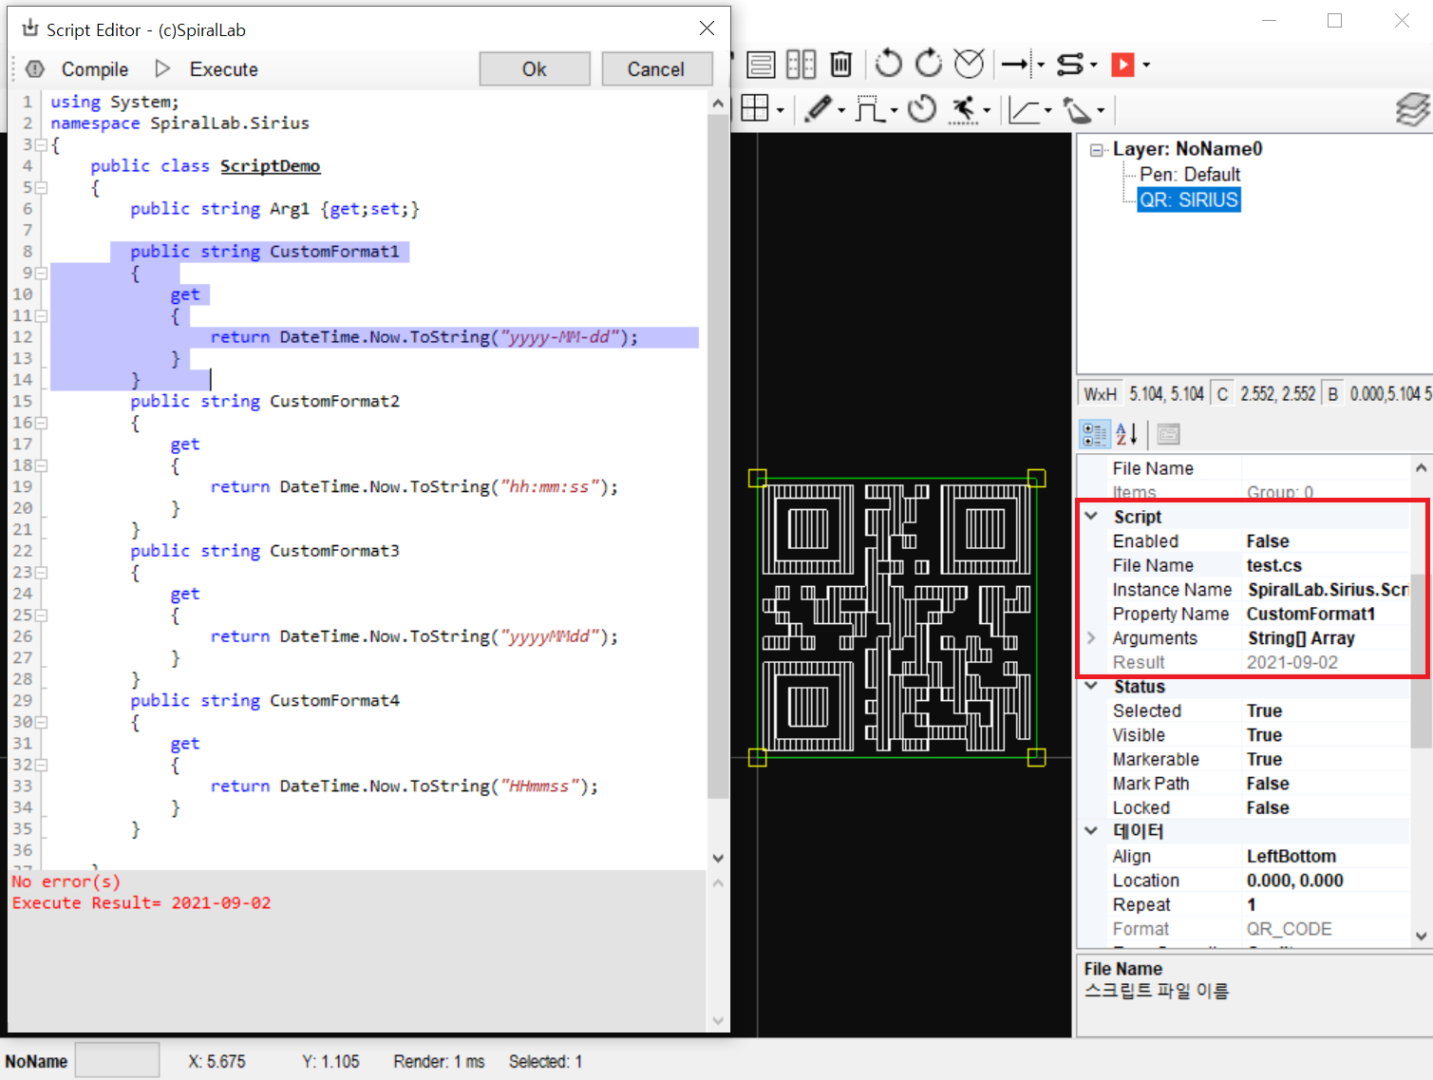Toggle the Markerable property value True
Screen dimensions: 1433x1080
pyautogui.click(x=1264, y=759)
